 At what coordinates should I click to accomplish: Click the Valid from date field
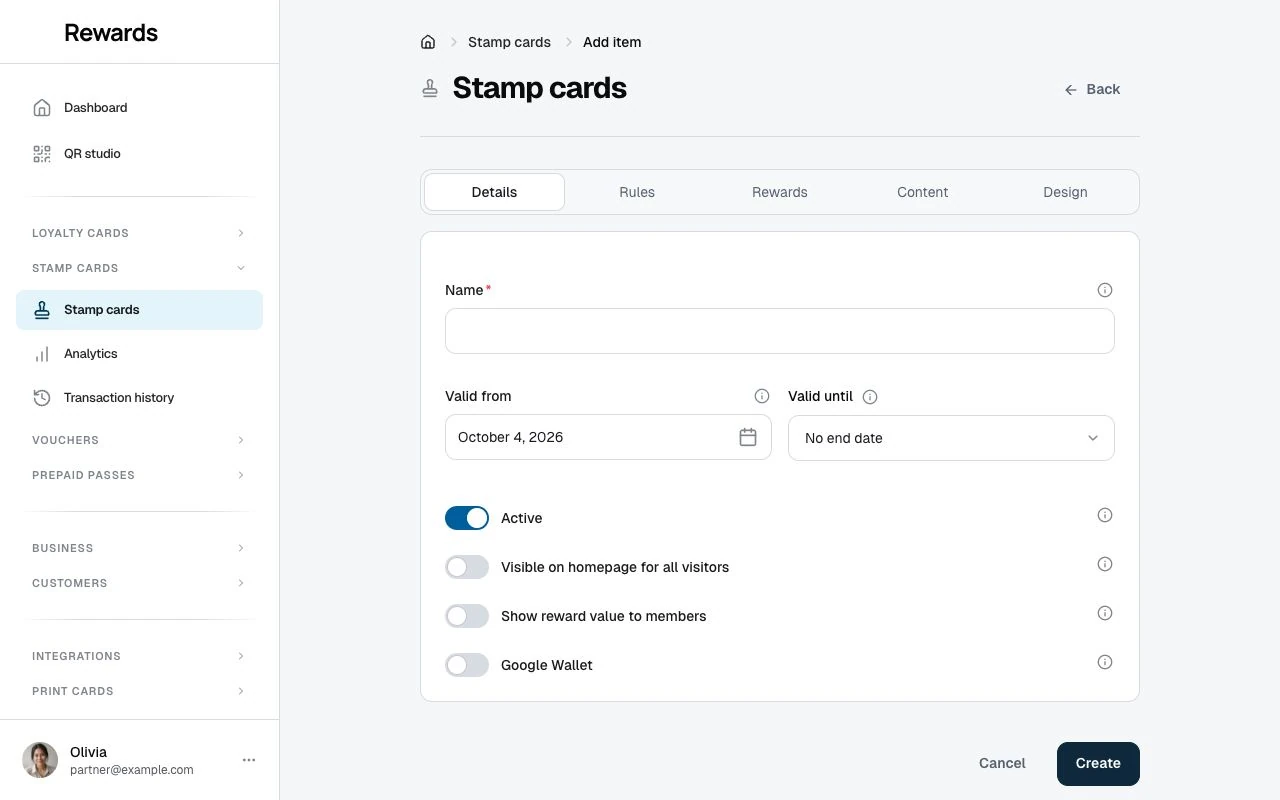point(608,437)
